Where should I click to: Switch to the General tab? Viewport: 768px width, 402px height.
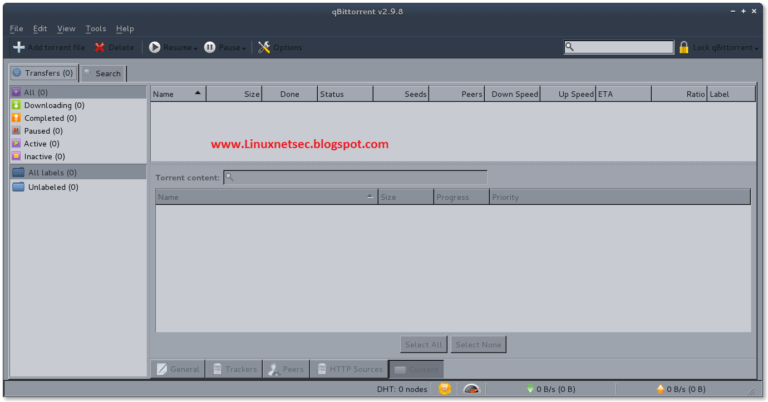point(178,369)
